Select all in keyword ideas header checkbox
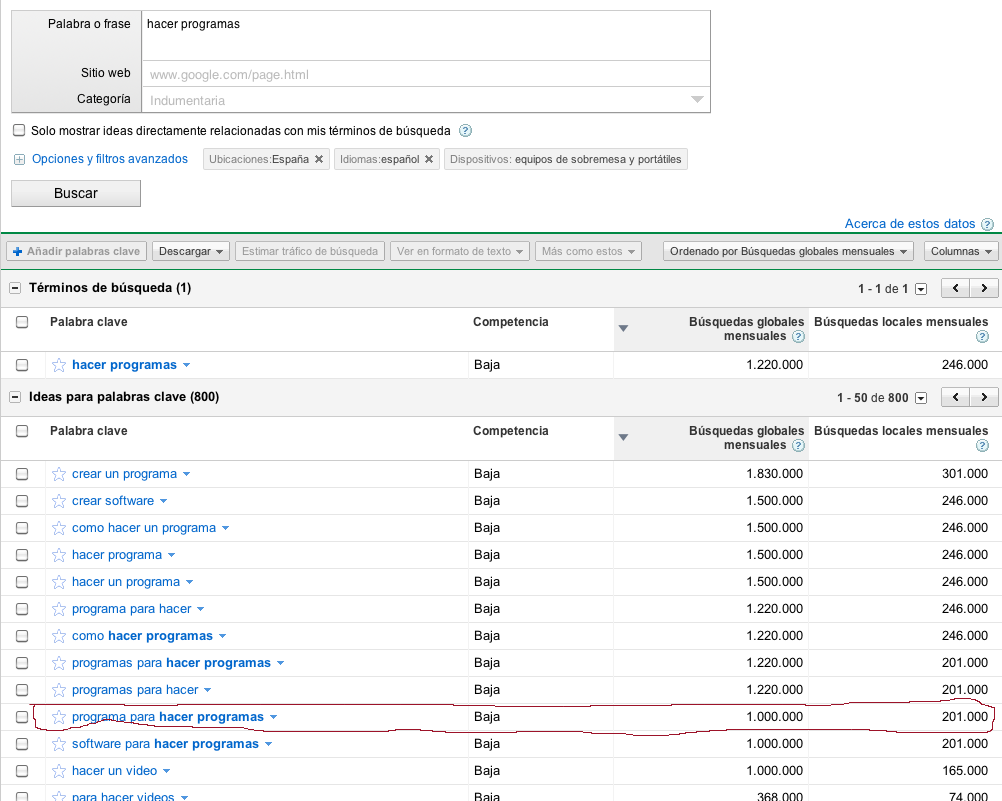The width and height of the screenshot is (1002, 801). (x=22, y=431)
